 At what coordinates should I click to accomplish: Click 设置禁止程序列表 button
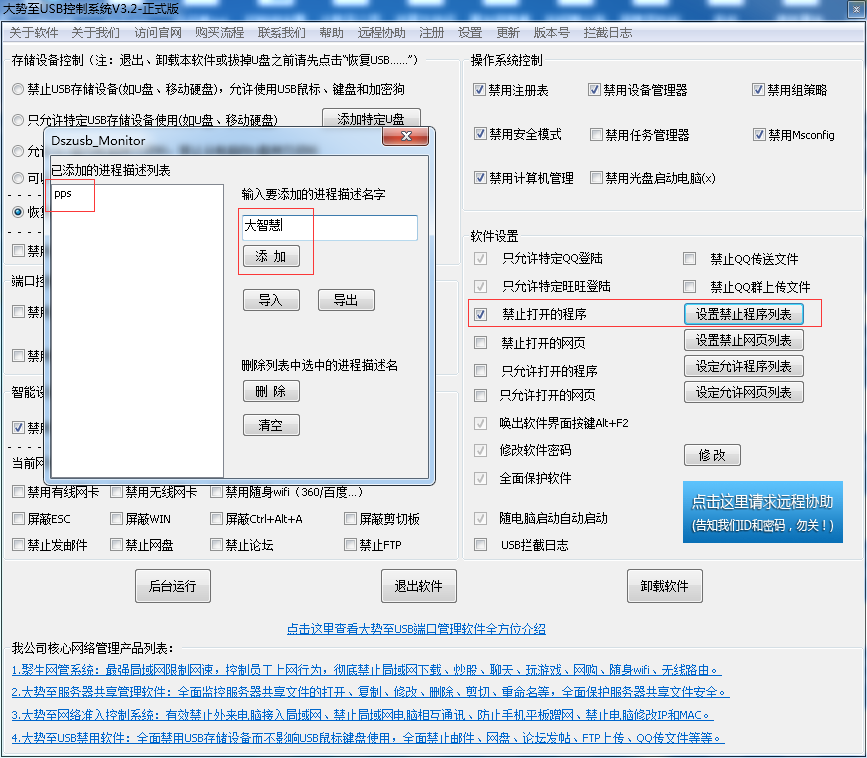[x=743, y=314]
